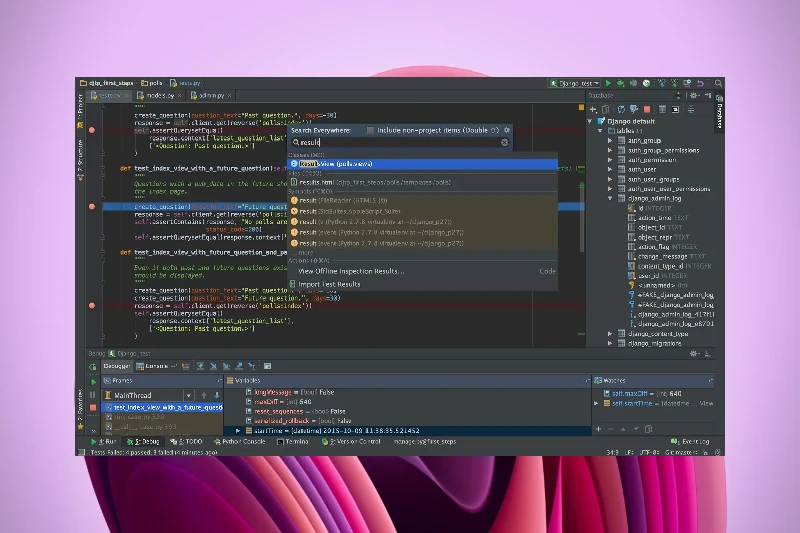Open table editor icon in Database toolbar
The image size is (800, 533).
pyautogui.click(x=662, y=109)
